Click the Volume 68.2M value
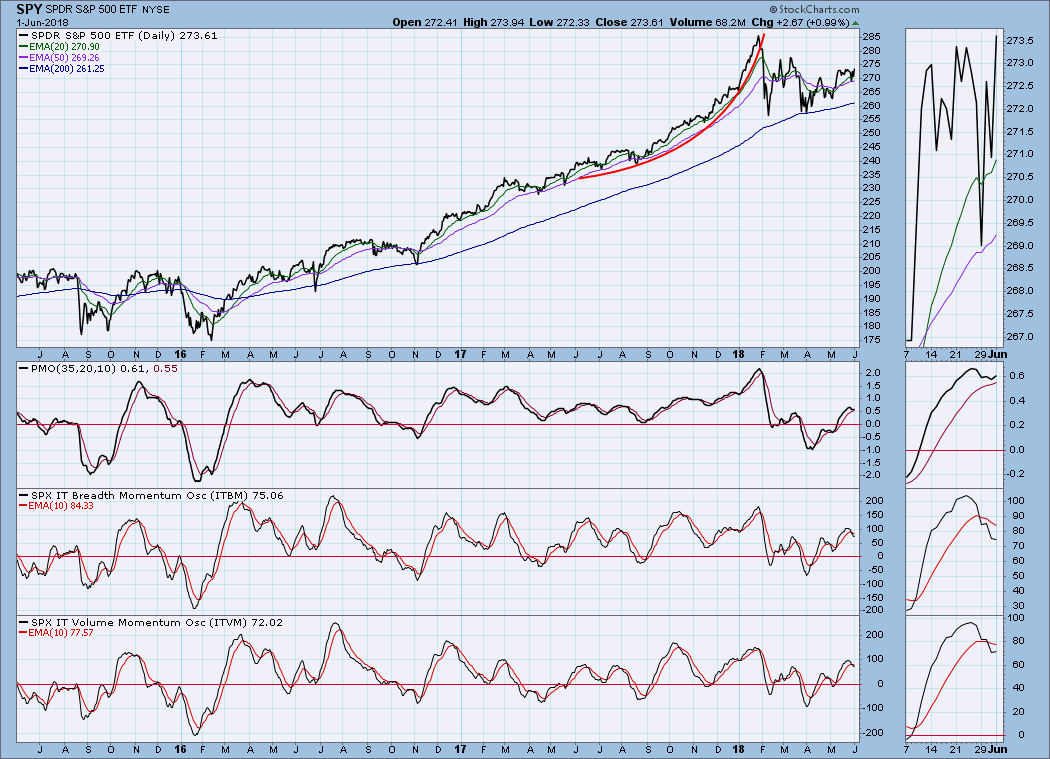 (x=707, y=22)
